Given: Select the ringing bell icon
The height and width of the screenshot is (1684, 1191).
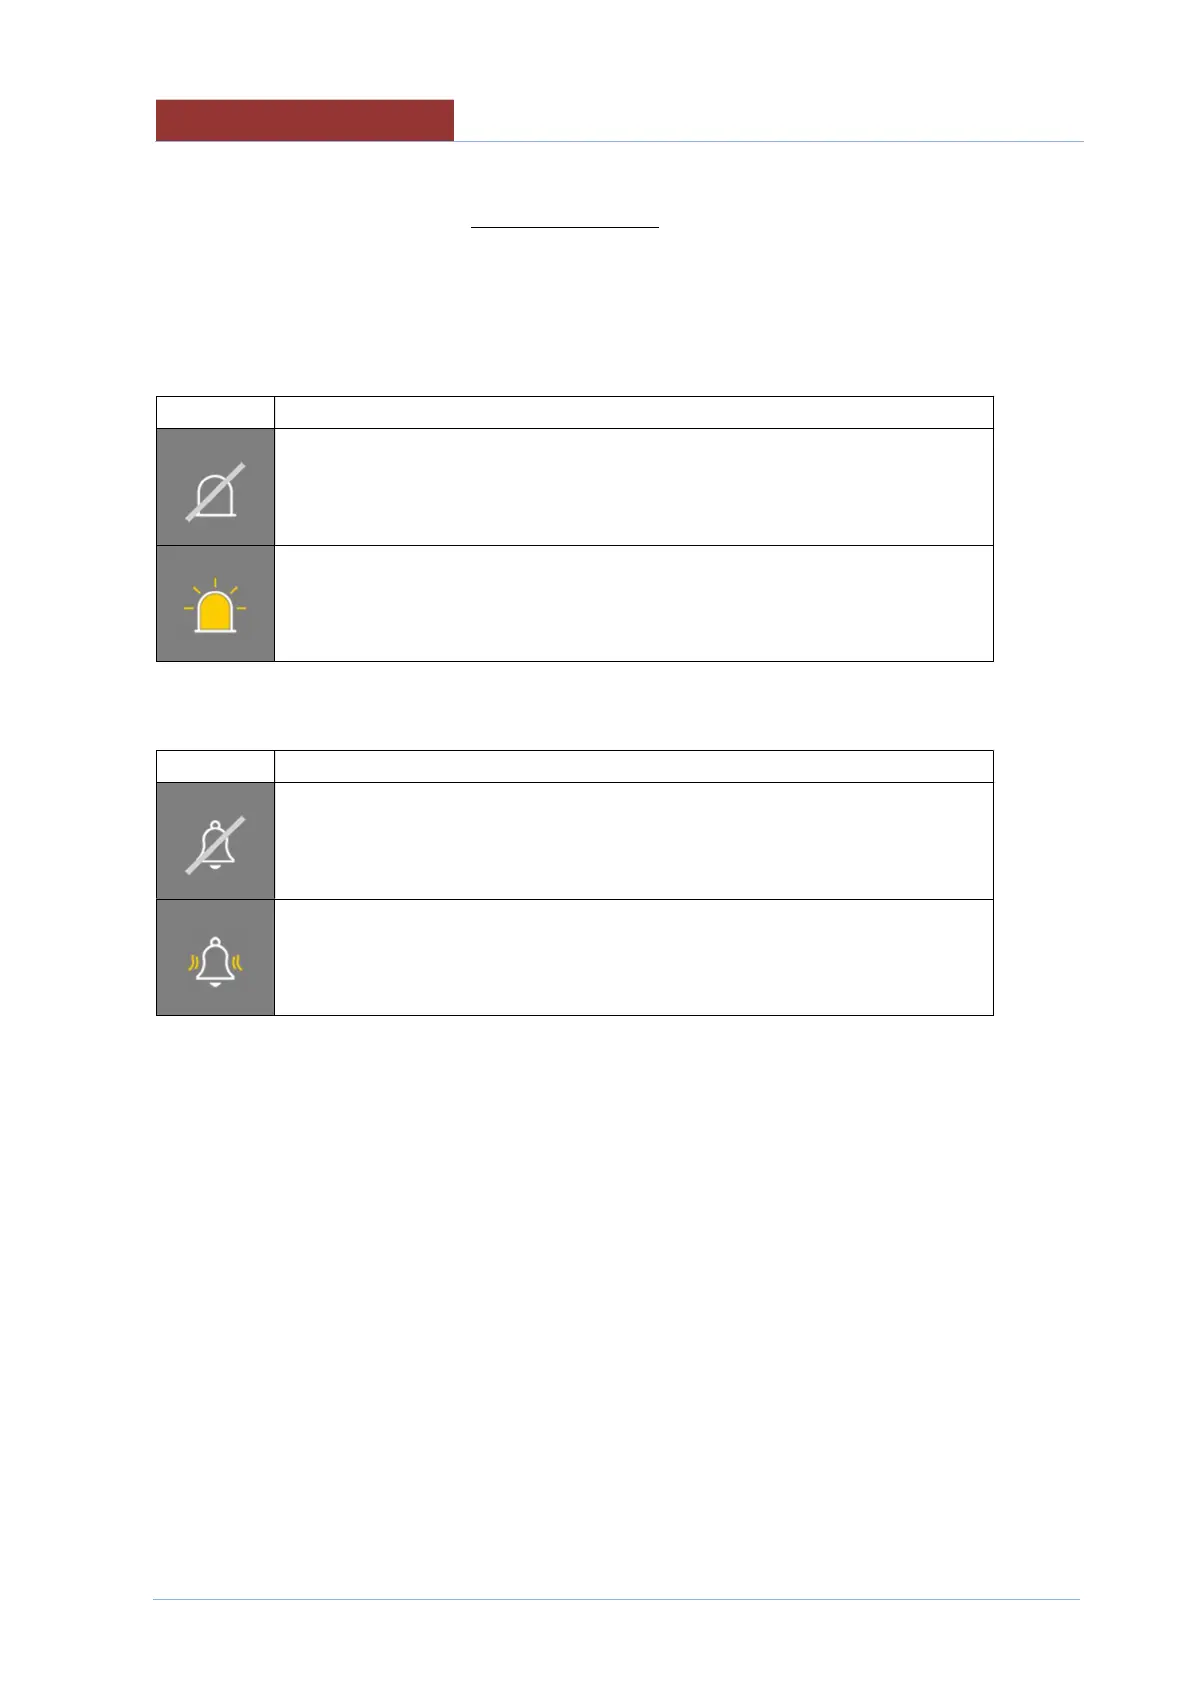Looking at the screenshot, I should [x=215, y=957].
